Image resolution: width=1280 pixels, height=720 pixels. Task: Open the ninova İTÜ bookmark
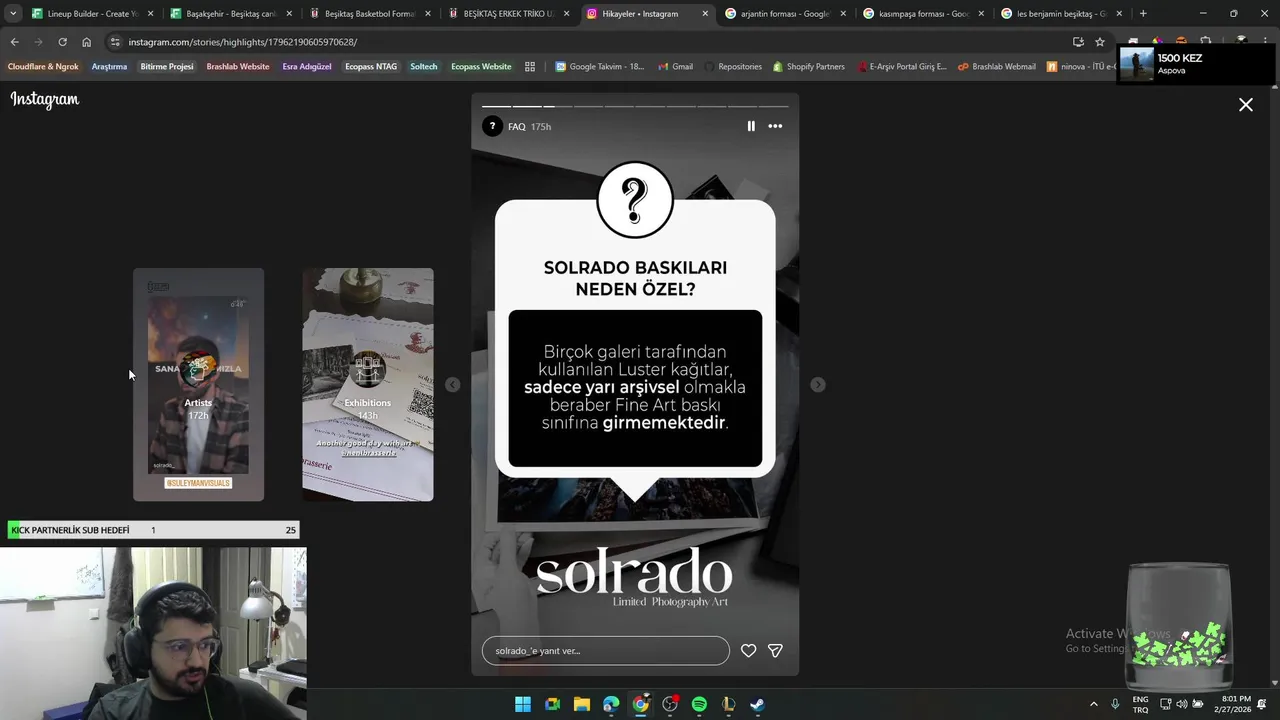click(x=1081, y=67)
